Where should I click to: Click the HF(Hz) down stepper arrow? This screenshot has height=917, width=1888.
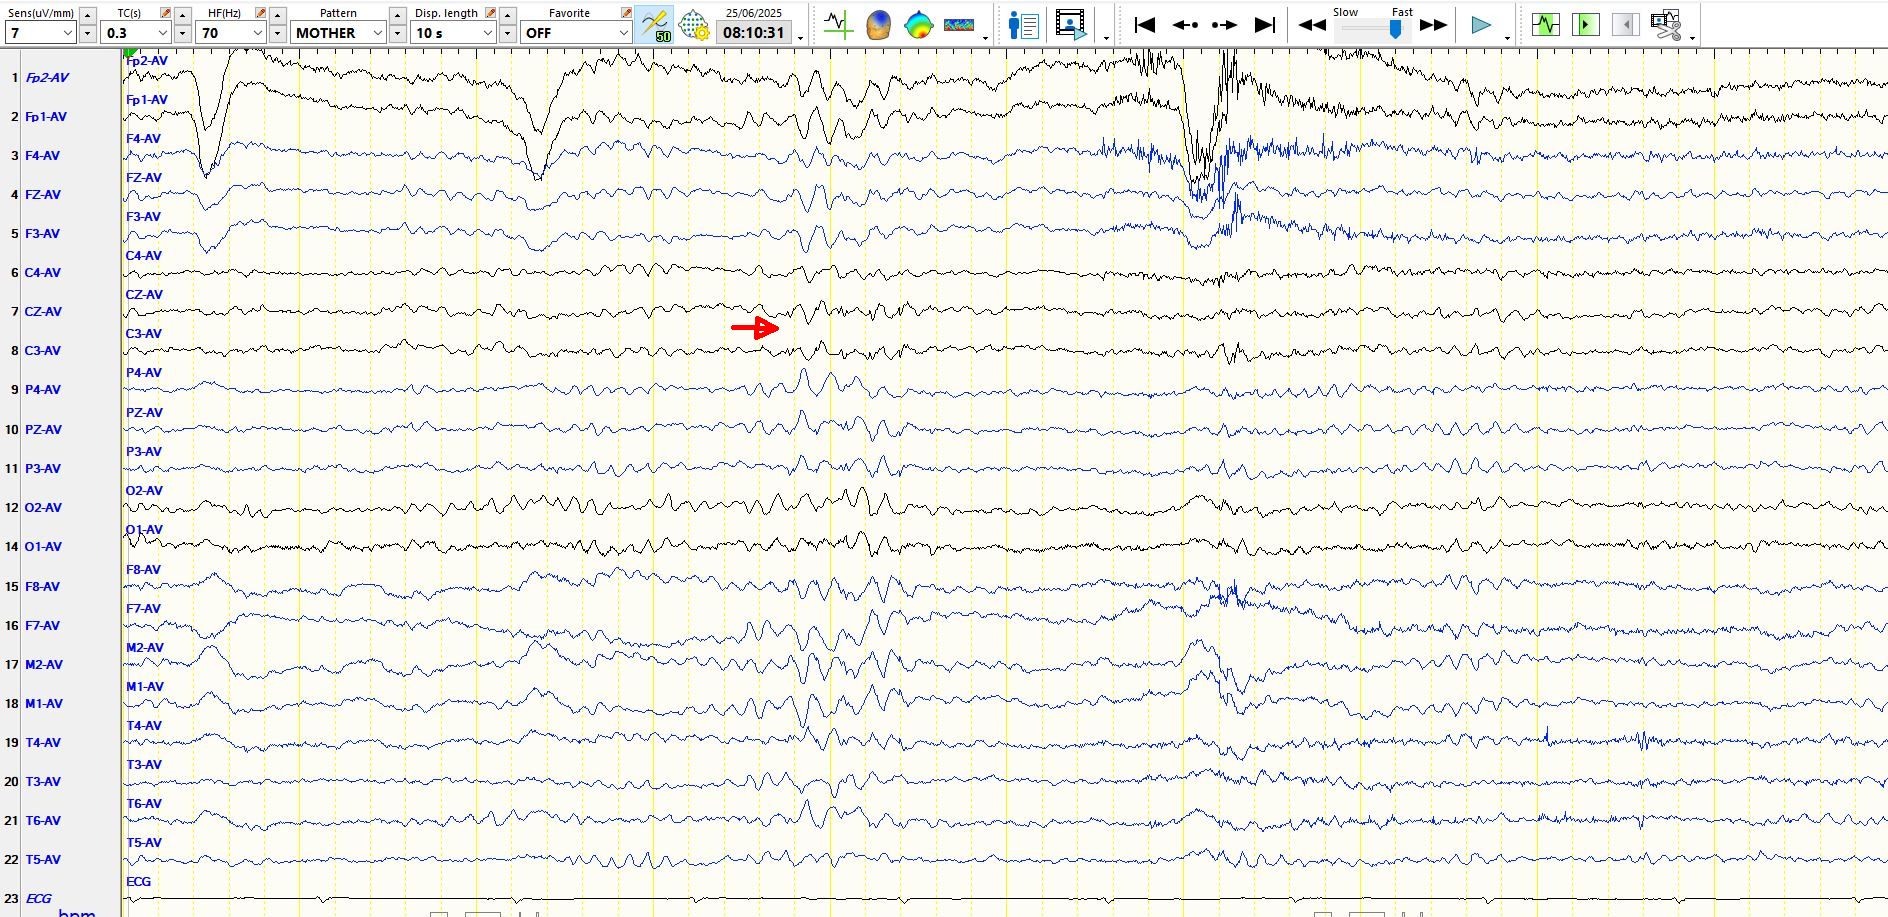(278, 33)
